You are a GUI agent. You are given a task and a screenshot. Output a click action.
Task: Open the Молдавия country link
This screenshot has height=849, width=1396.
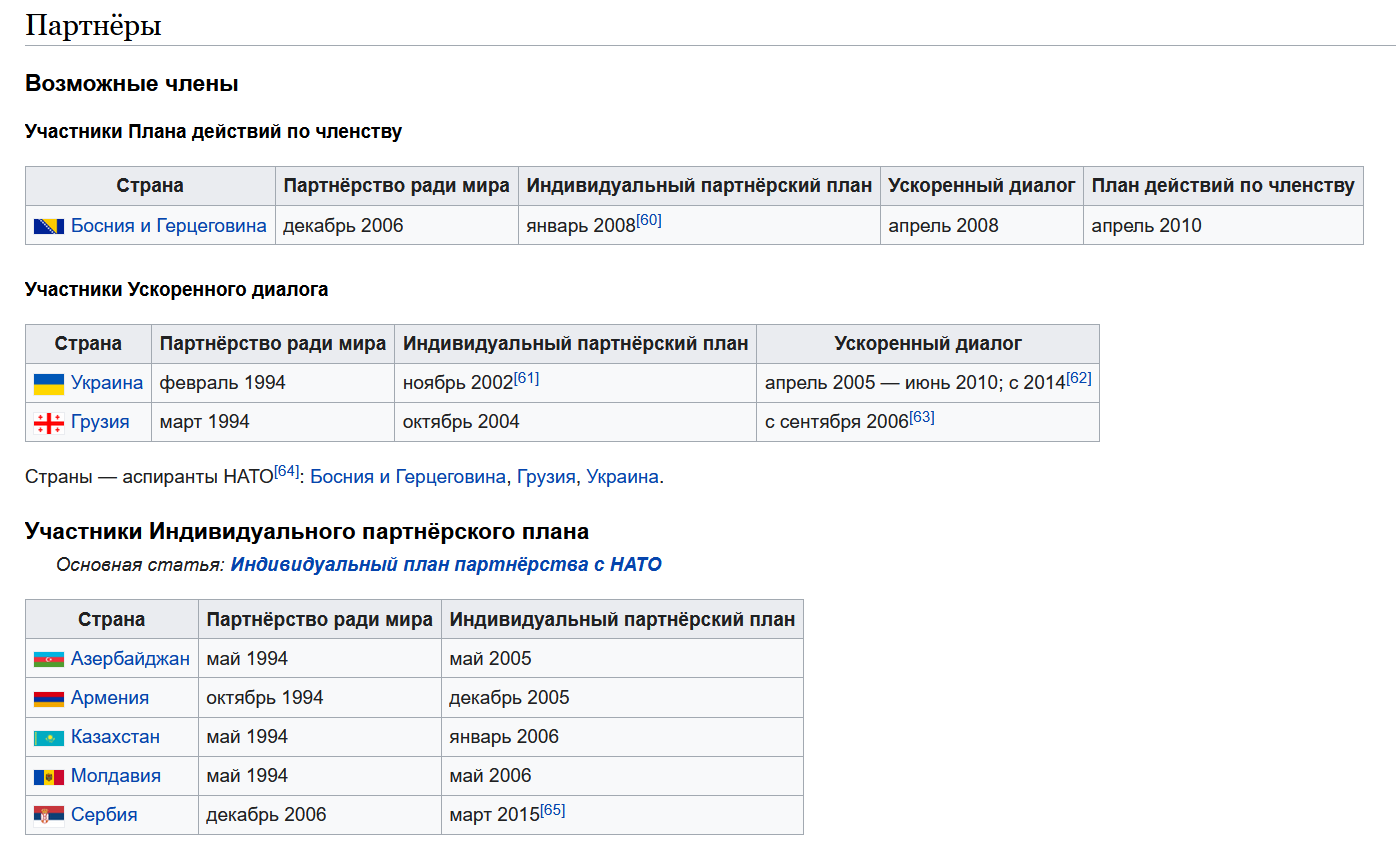coord(116,776)
